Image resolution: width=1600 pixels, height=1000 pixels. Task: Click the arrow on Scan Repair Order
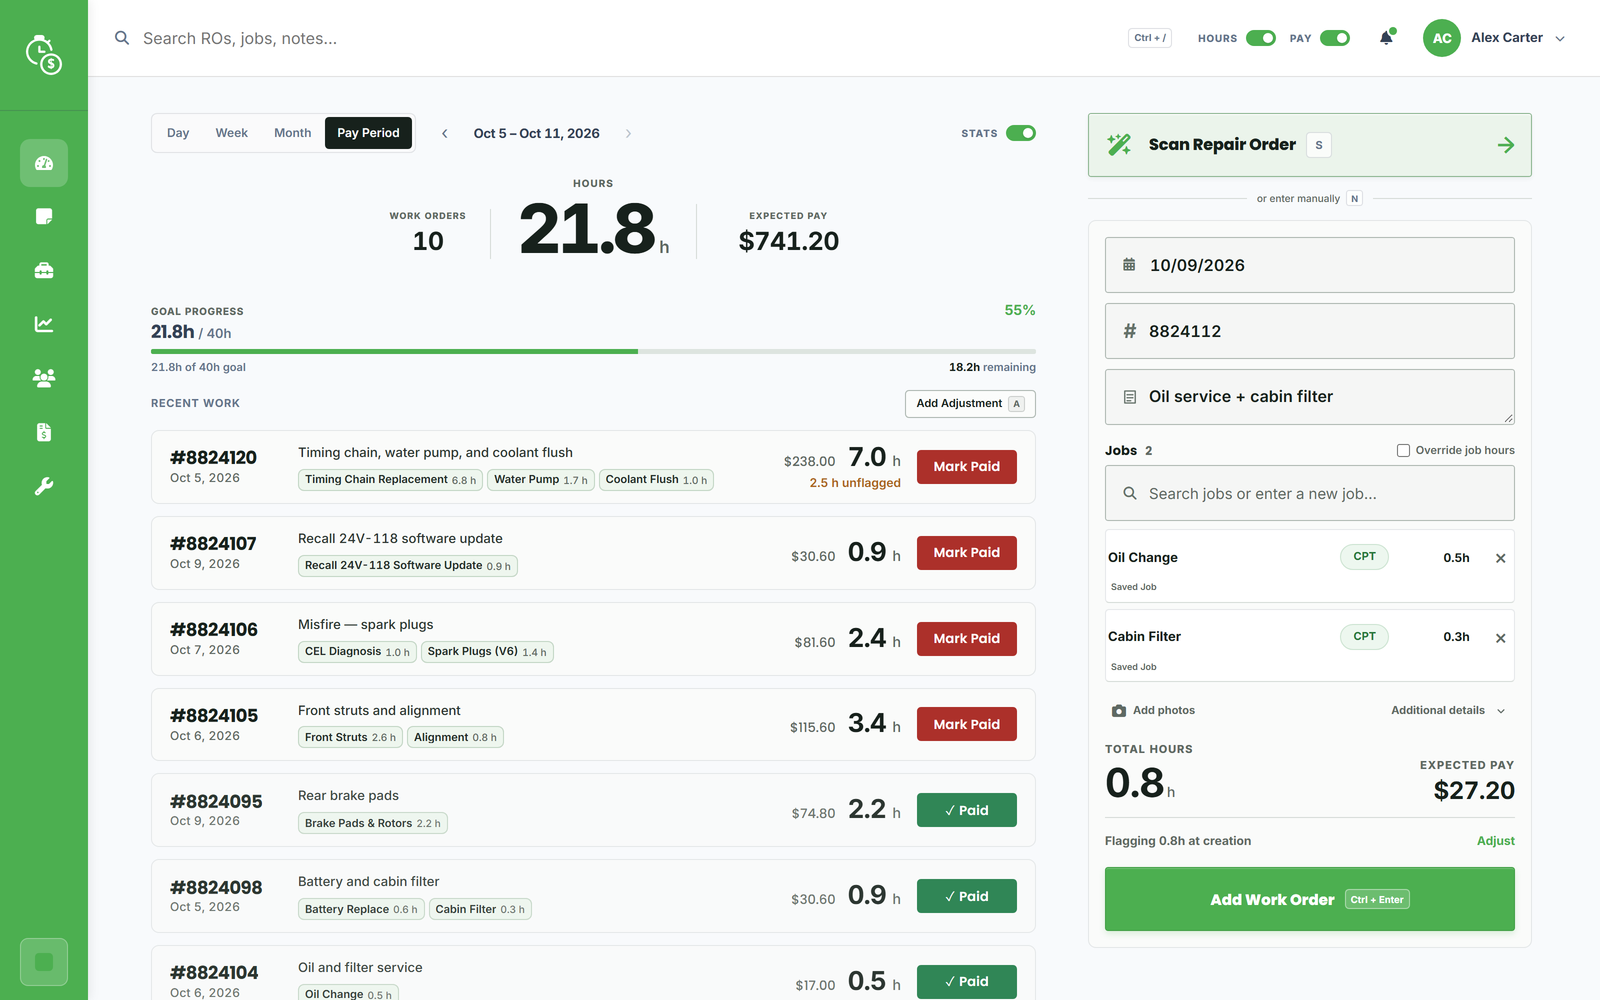1506,145
